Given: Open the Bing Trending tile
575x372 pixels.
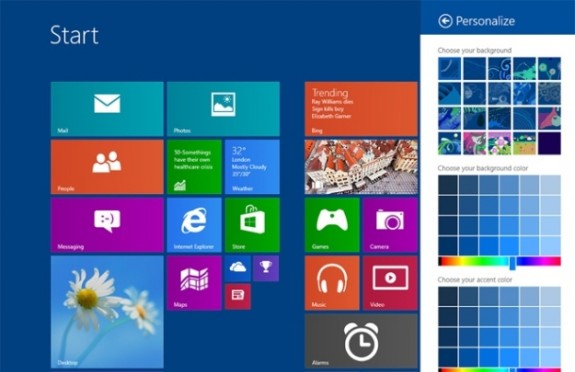Looking at the screenshot, I should [x=361, y=109].
